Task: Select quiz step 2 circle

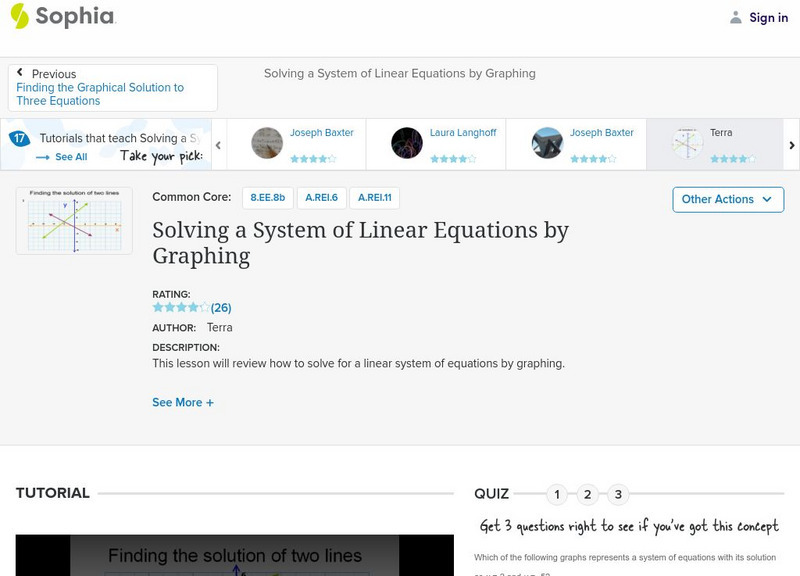Action: tap(587, 492)
